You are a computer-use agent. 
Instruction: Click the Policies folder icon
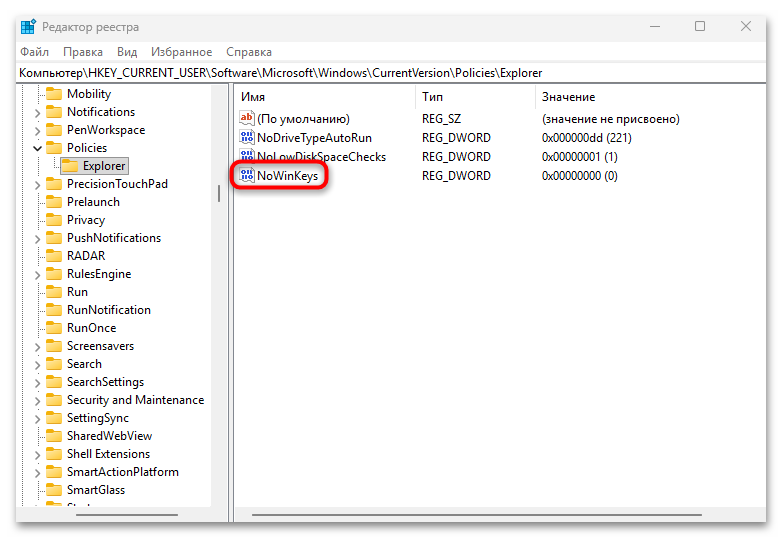coord(54,148)
